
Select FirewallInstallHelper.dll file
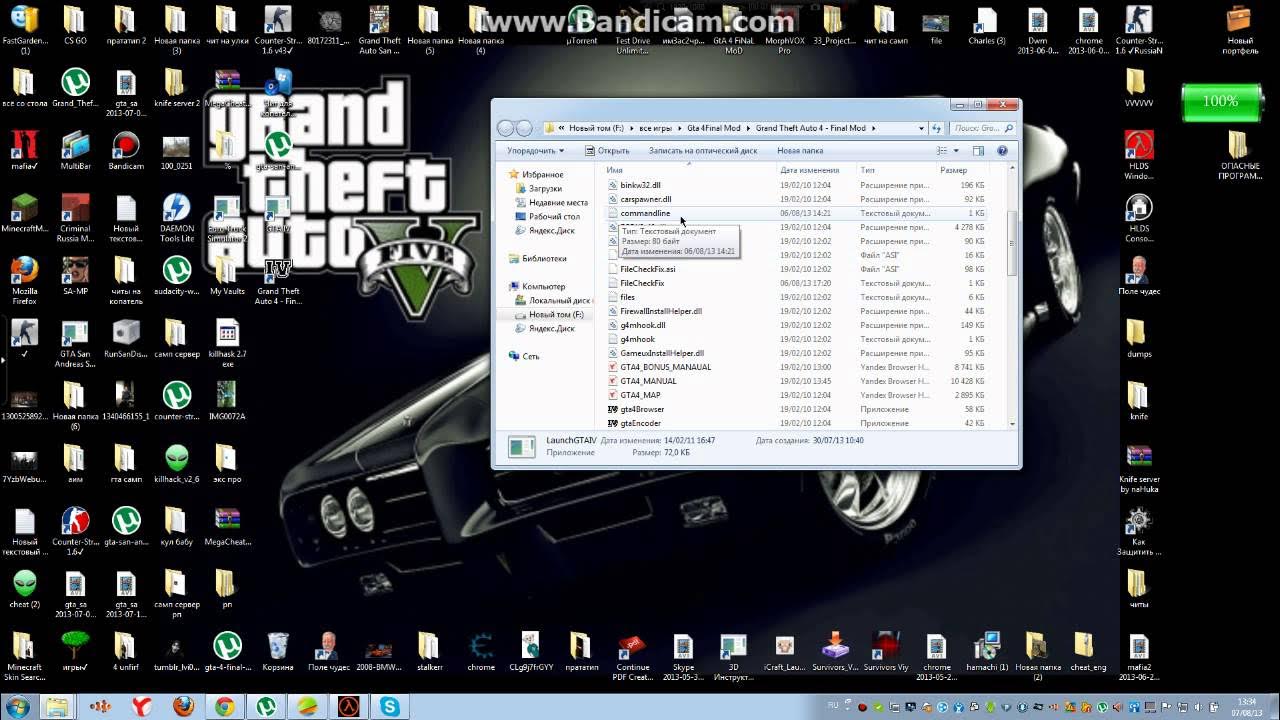pos(660,311)
